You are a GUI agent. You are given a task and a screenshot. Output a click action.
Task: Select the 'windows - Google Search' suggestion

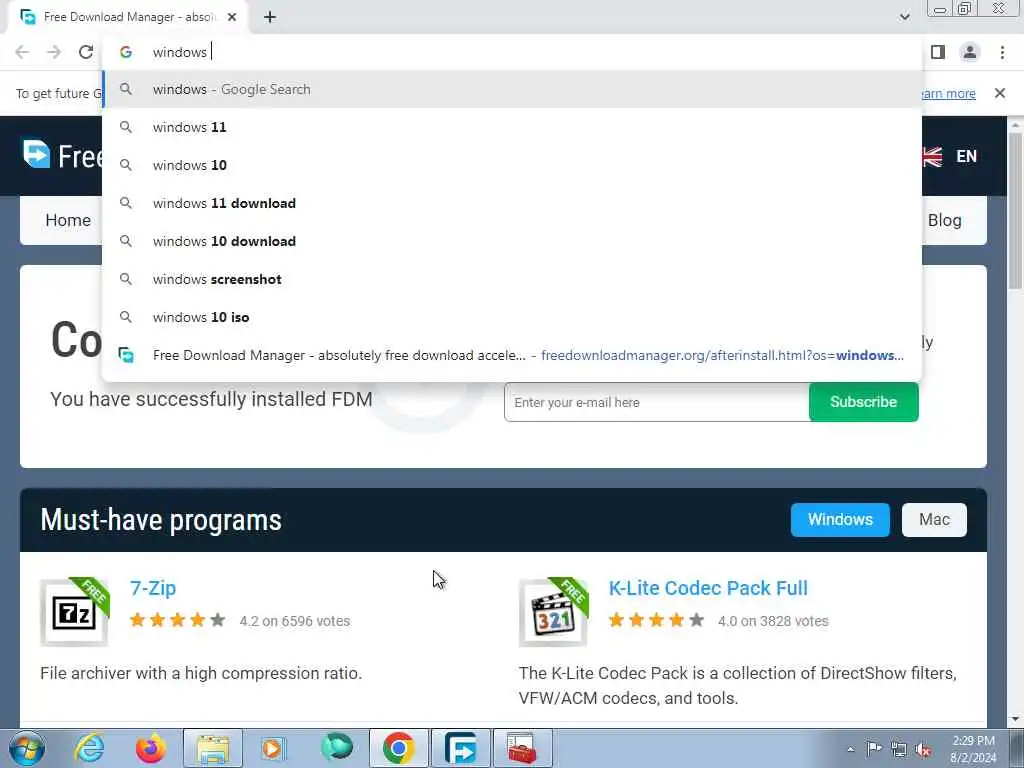click(x=512, y=89)
